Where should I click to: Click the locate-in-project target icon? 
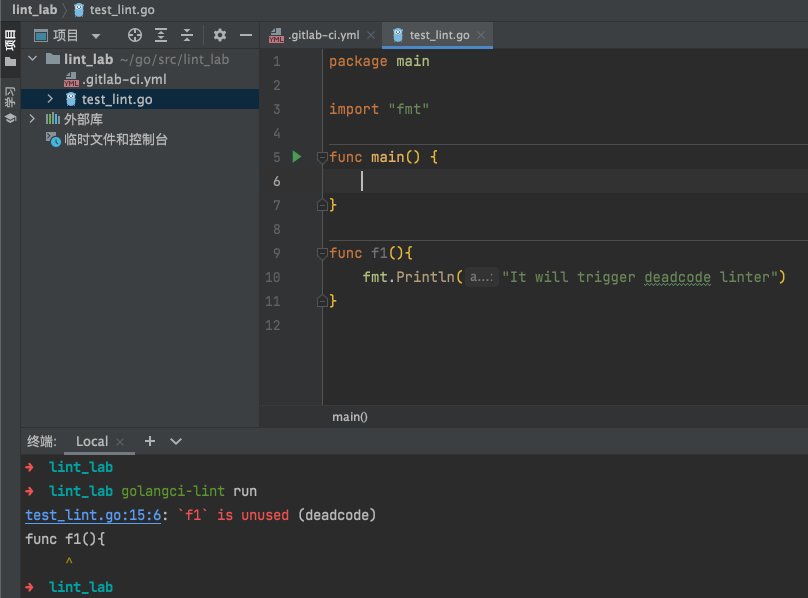[x=135, y=35]
